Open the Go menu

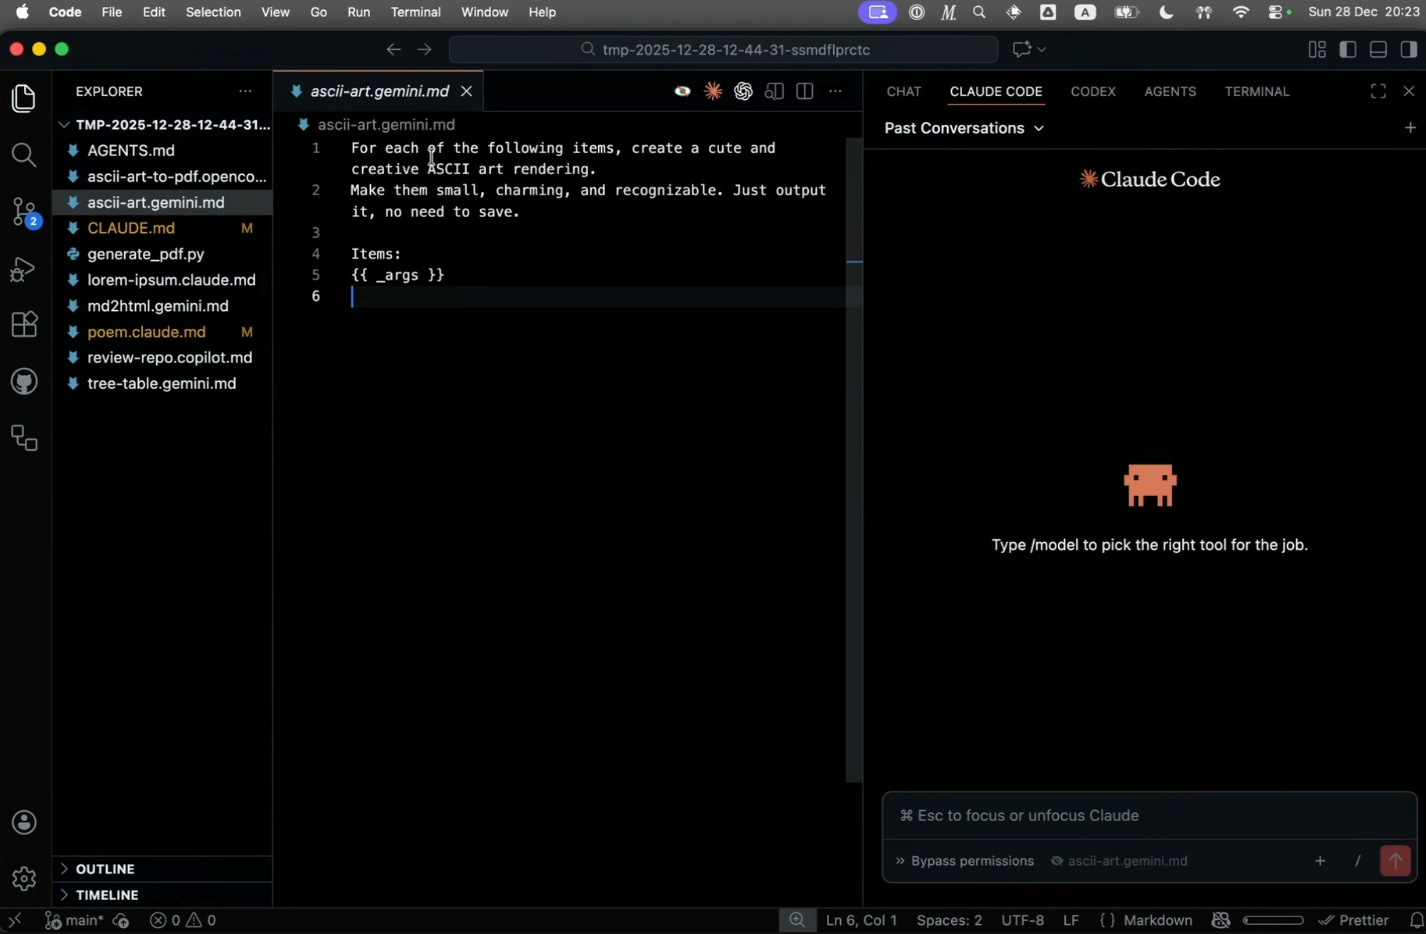[319, 12]
